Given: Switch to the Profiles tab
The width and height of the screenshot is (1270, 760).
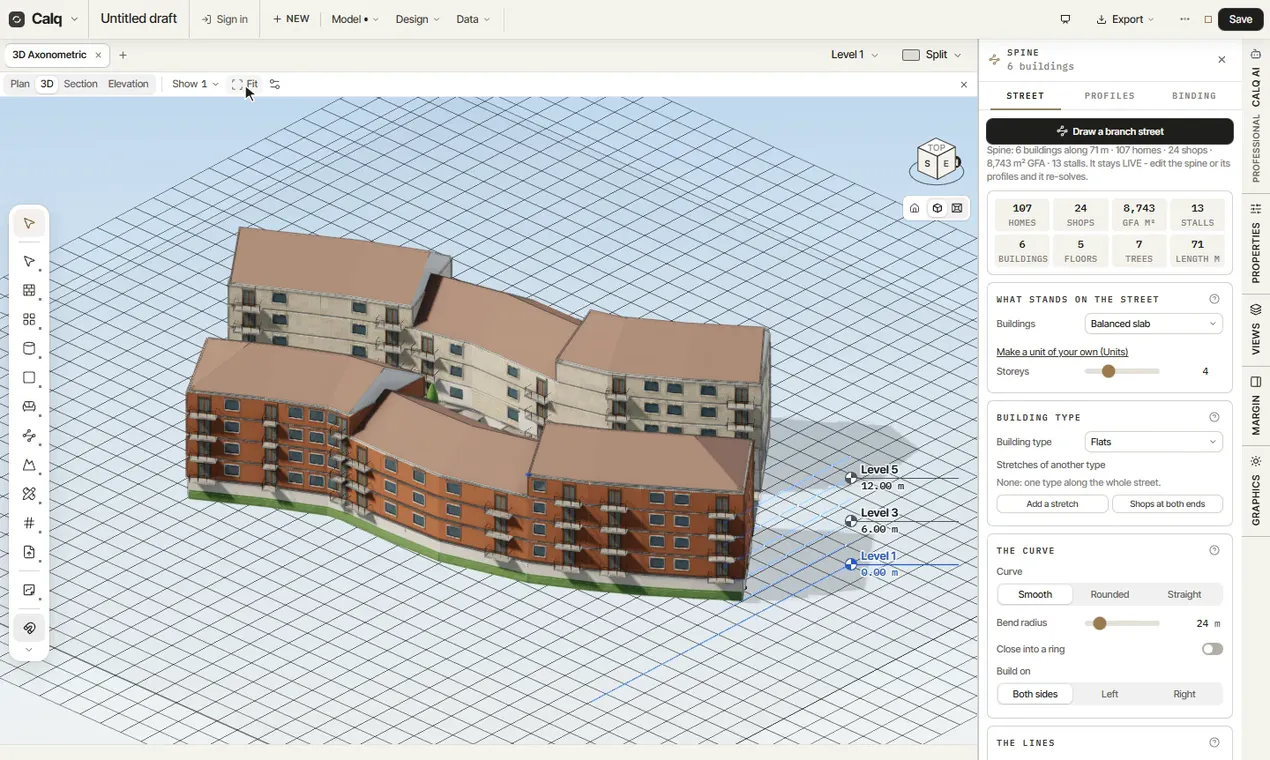Looking at the screenshot, I should [1110, 96].
